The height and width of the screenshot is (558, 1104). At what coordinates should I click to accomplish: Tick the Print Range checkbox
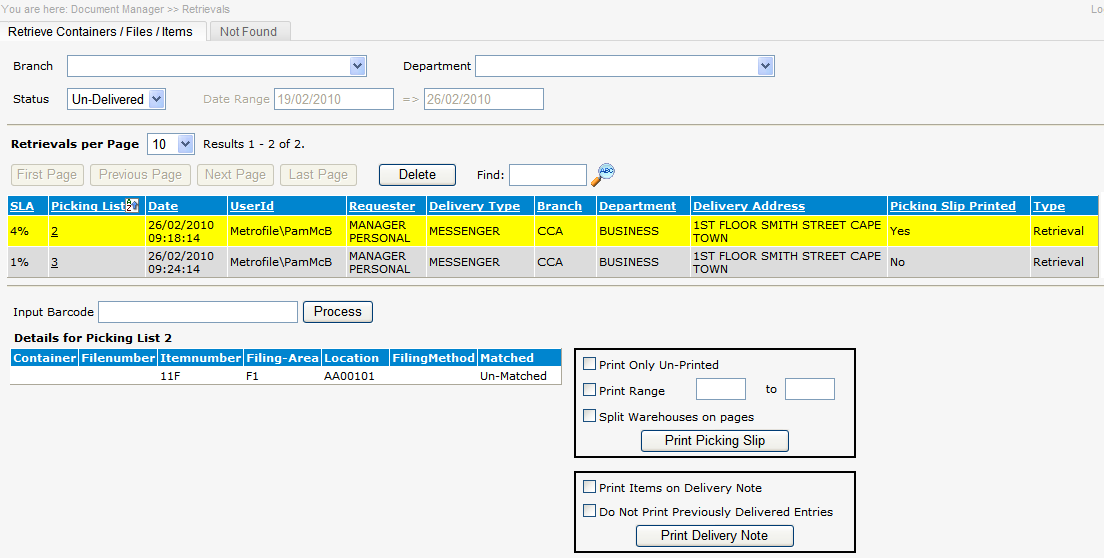click(x=589, y=389)
